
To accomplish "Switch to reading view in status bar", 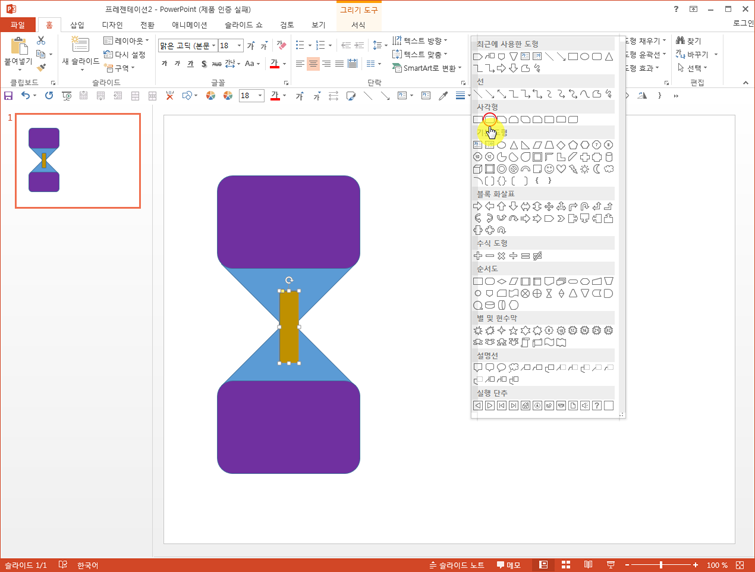I will point(588,564).
